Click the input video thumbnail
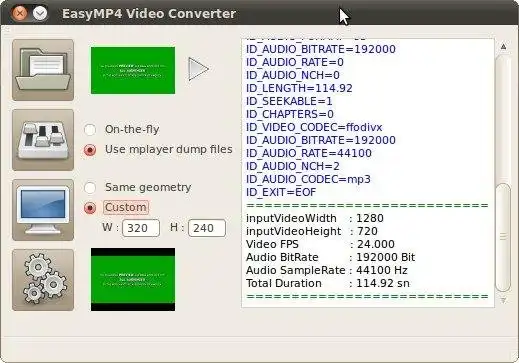Viewport: 519px width, 363px height. coord(133,70)
